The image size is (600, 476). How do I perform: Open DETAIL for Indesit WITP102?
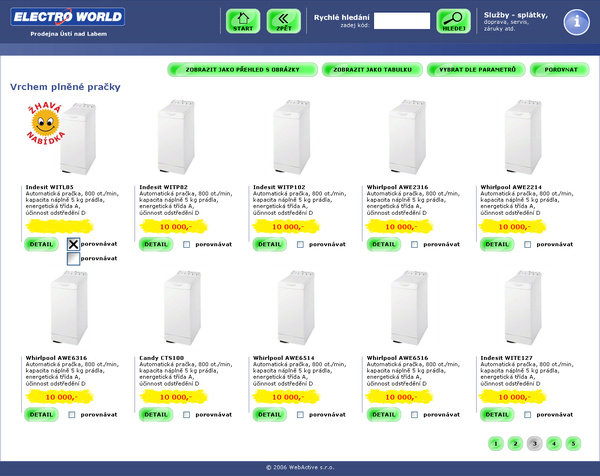point(270,244)
